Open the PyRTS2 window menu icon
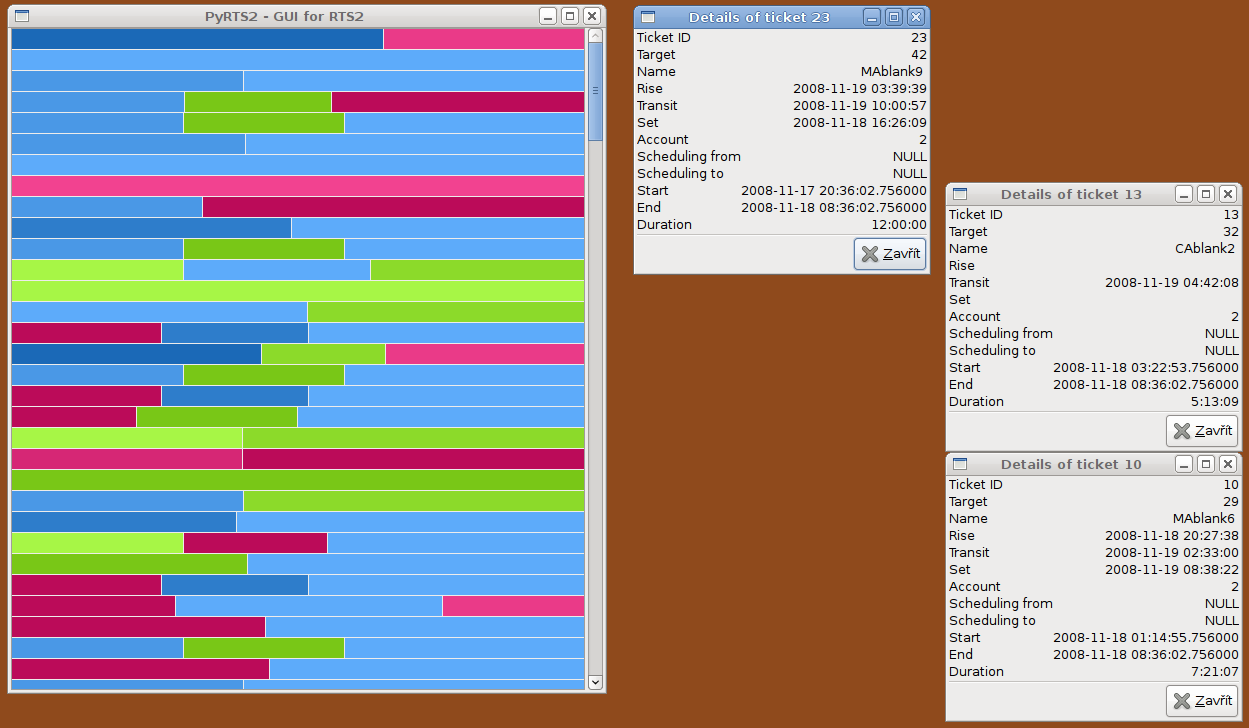Screen dimensions: 1249x728 [x=22, y=16]
